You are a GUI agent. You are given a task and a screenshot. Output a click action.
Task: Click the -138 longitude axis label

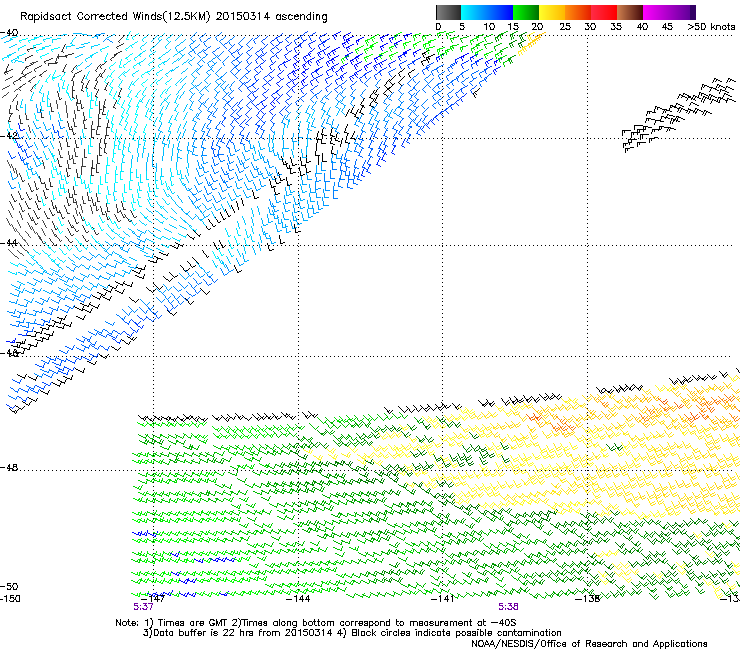point(587,599)
